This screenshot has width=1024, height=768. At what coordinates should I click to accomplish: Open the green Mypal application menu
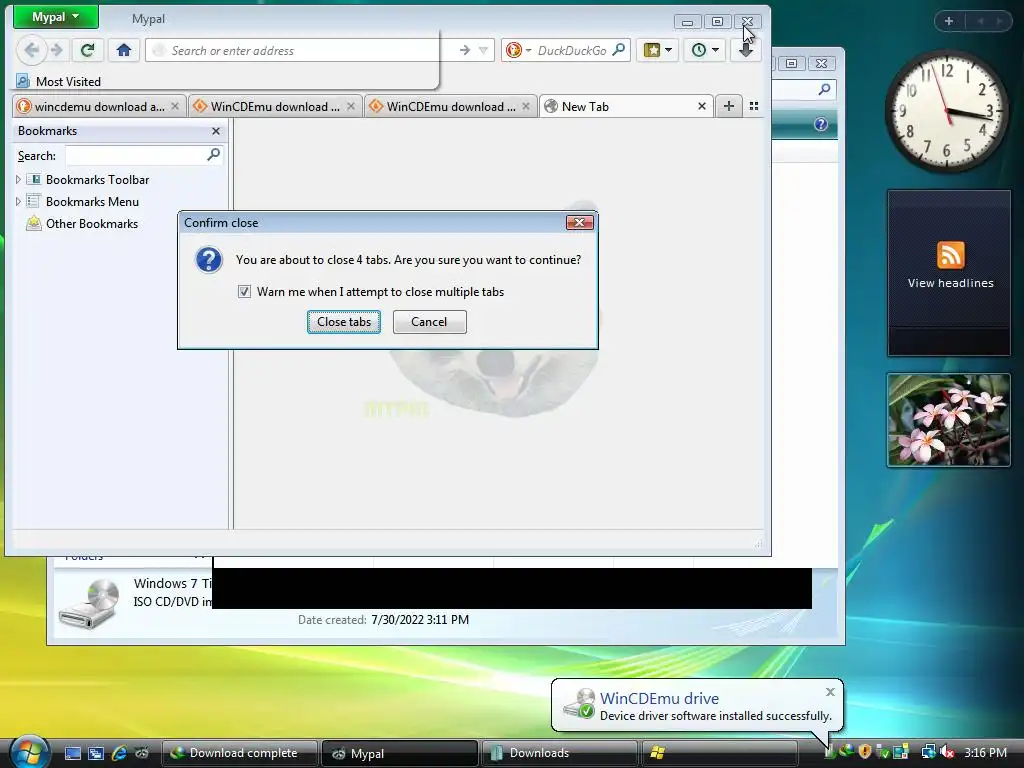point(56,17)
